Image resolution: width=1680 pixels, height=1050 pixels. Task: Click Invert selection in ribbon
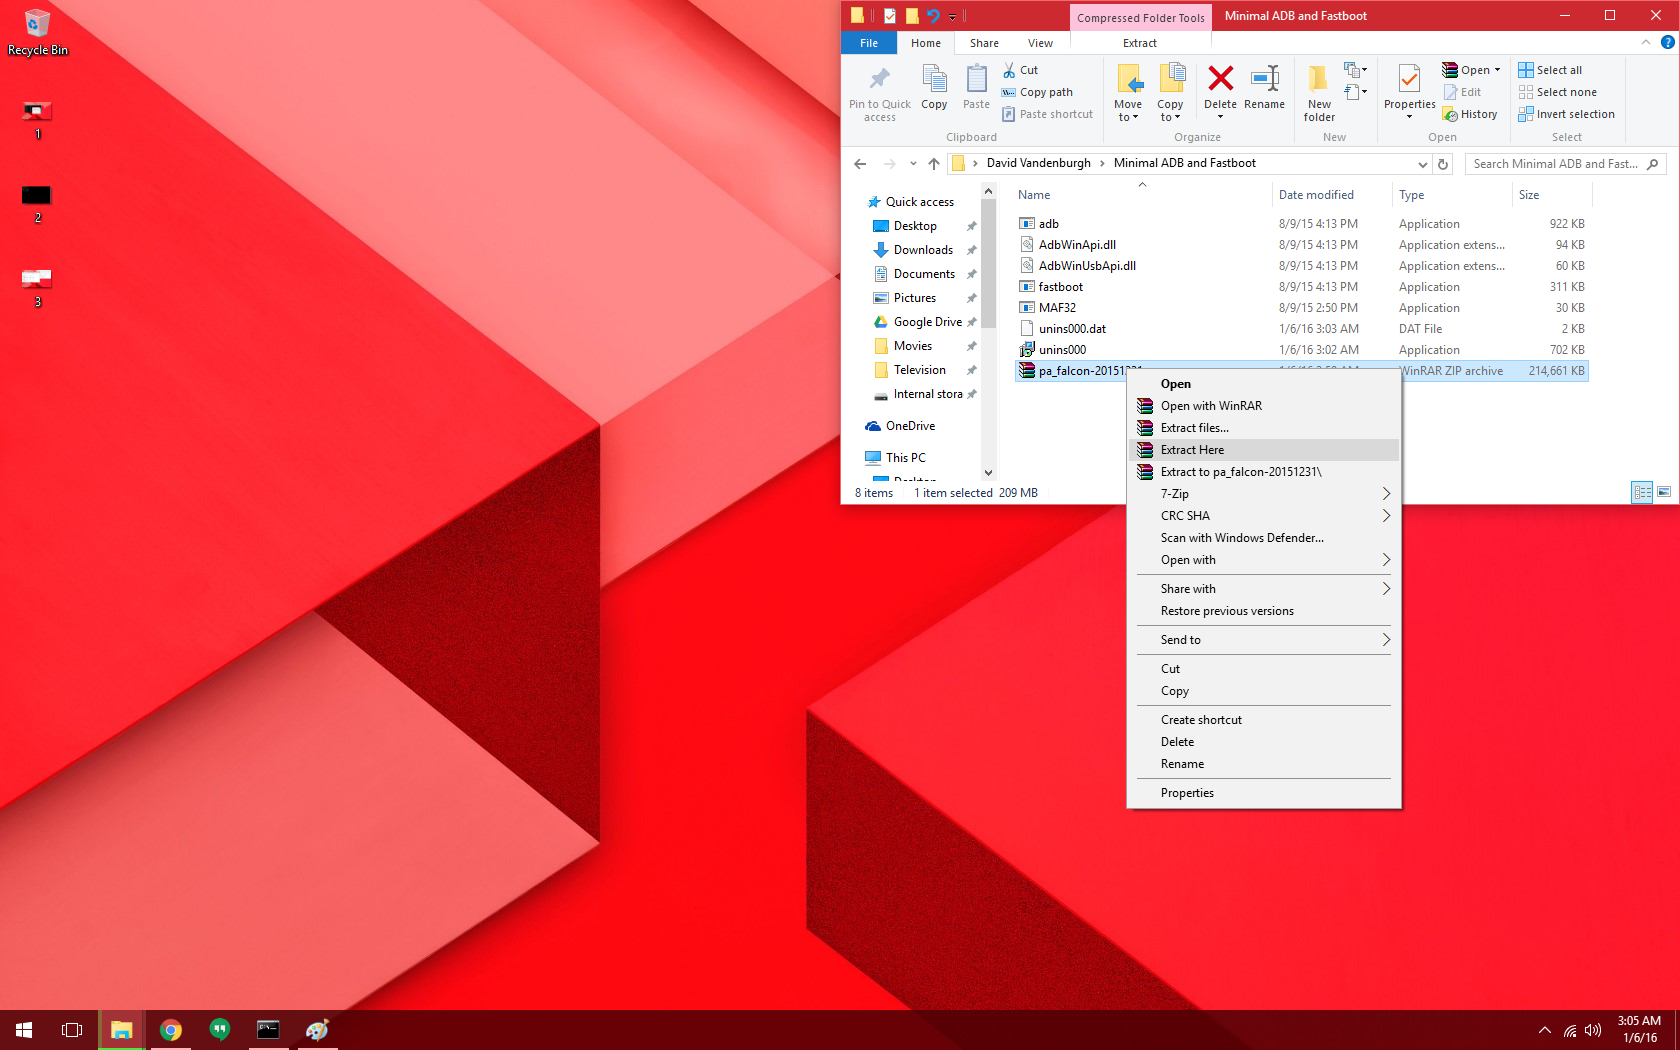coord(1567,114)
